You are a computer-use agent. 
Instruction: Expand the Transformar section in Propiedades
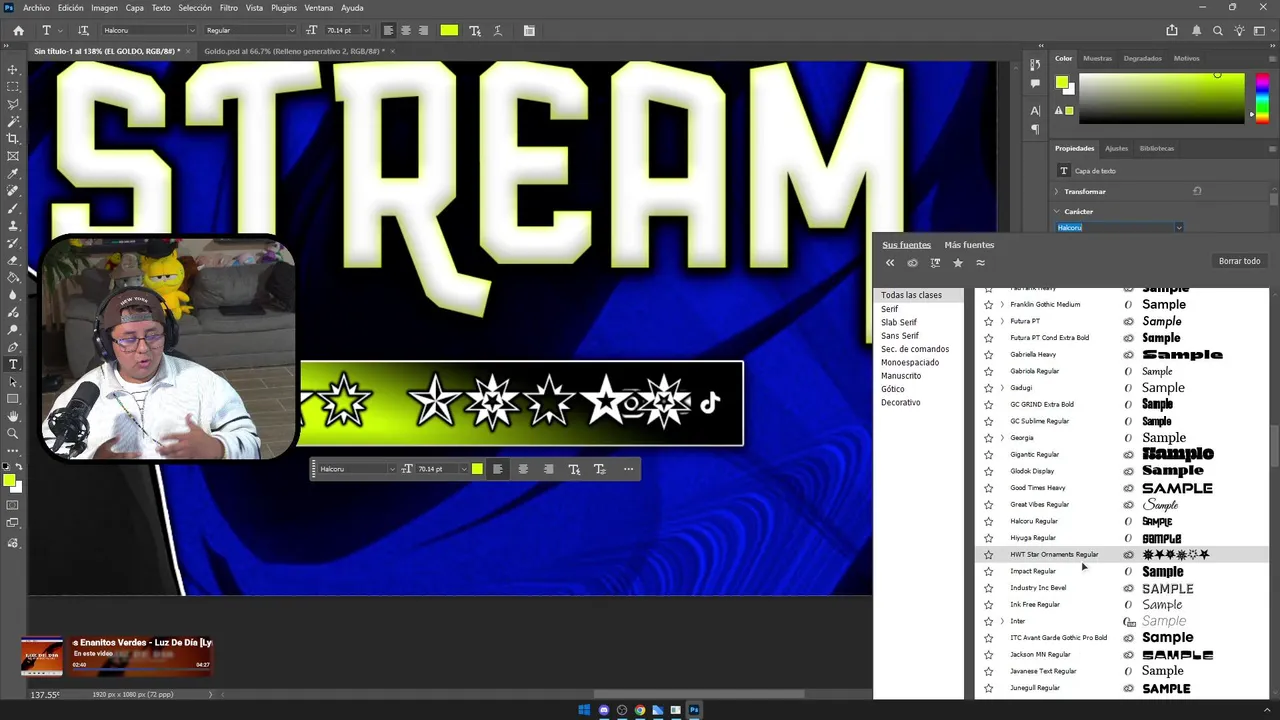(1056, 191)
